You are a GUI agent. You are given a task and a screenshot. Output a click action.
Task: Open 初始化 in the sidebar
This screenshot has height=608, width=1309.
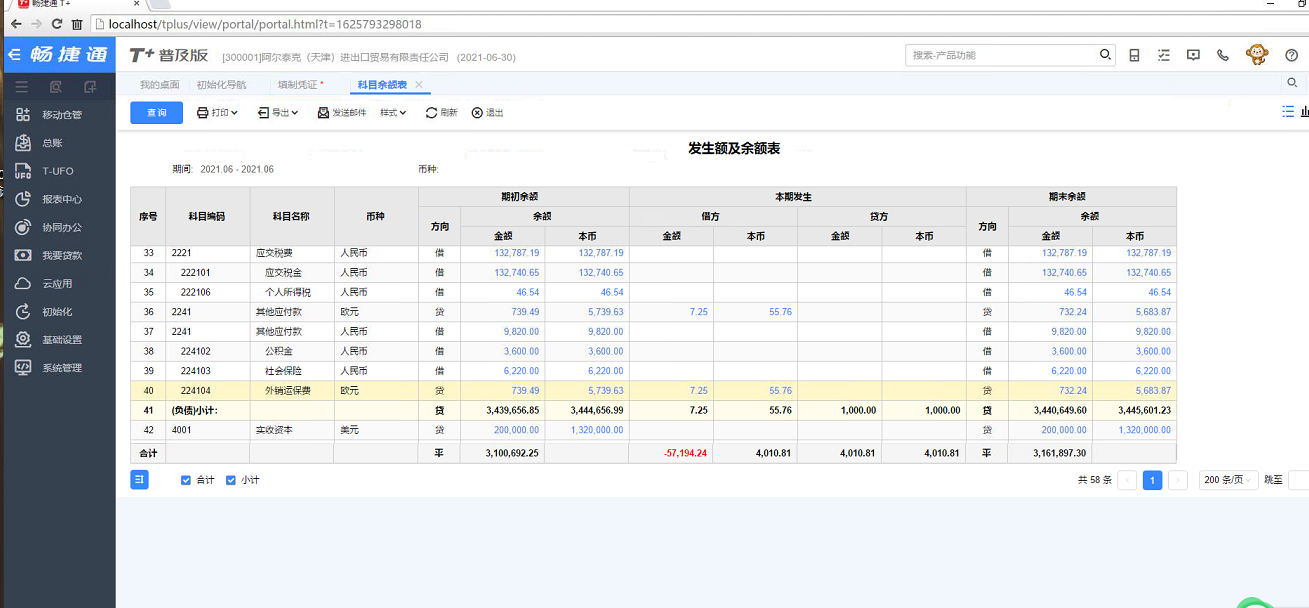pos(57,312)
